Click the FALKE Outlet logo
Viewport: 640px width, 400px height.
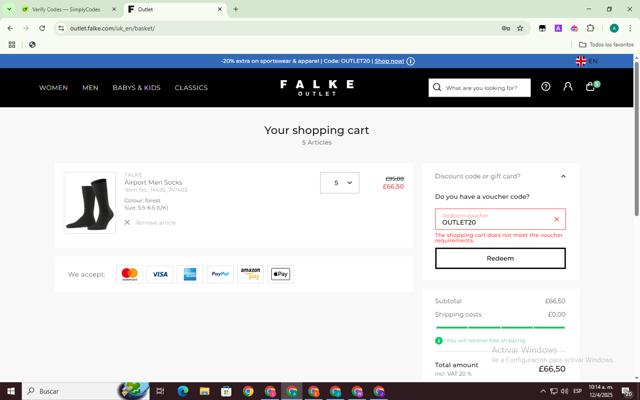[317, 87]
